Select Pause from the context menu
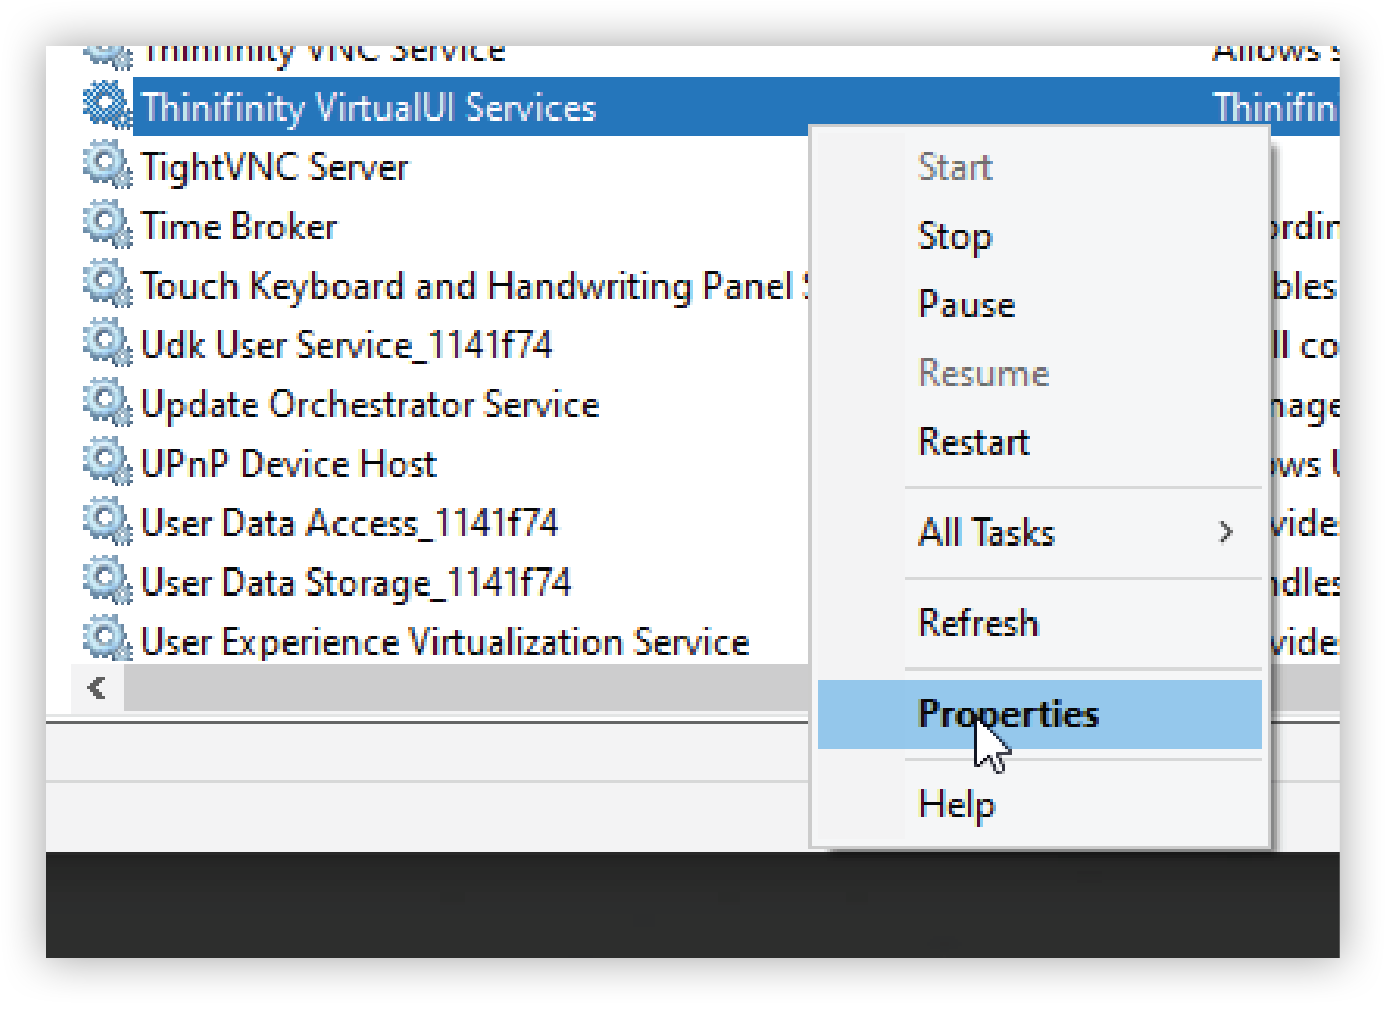1387x1010 pixels. [1040, 305]
